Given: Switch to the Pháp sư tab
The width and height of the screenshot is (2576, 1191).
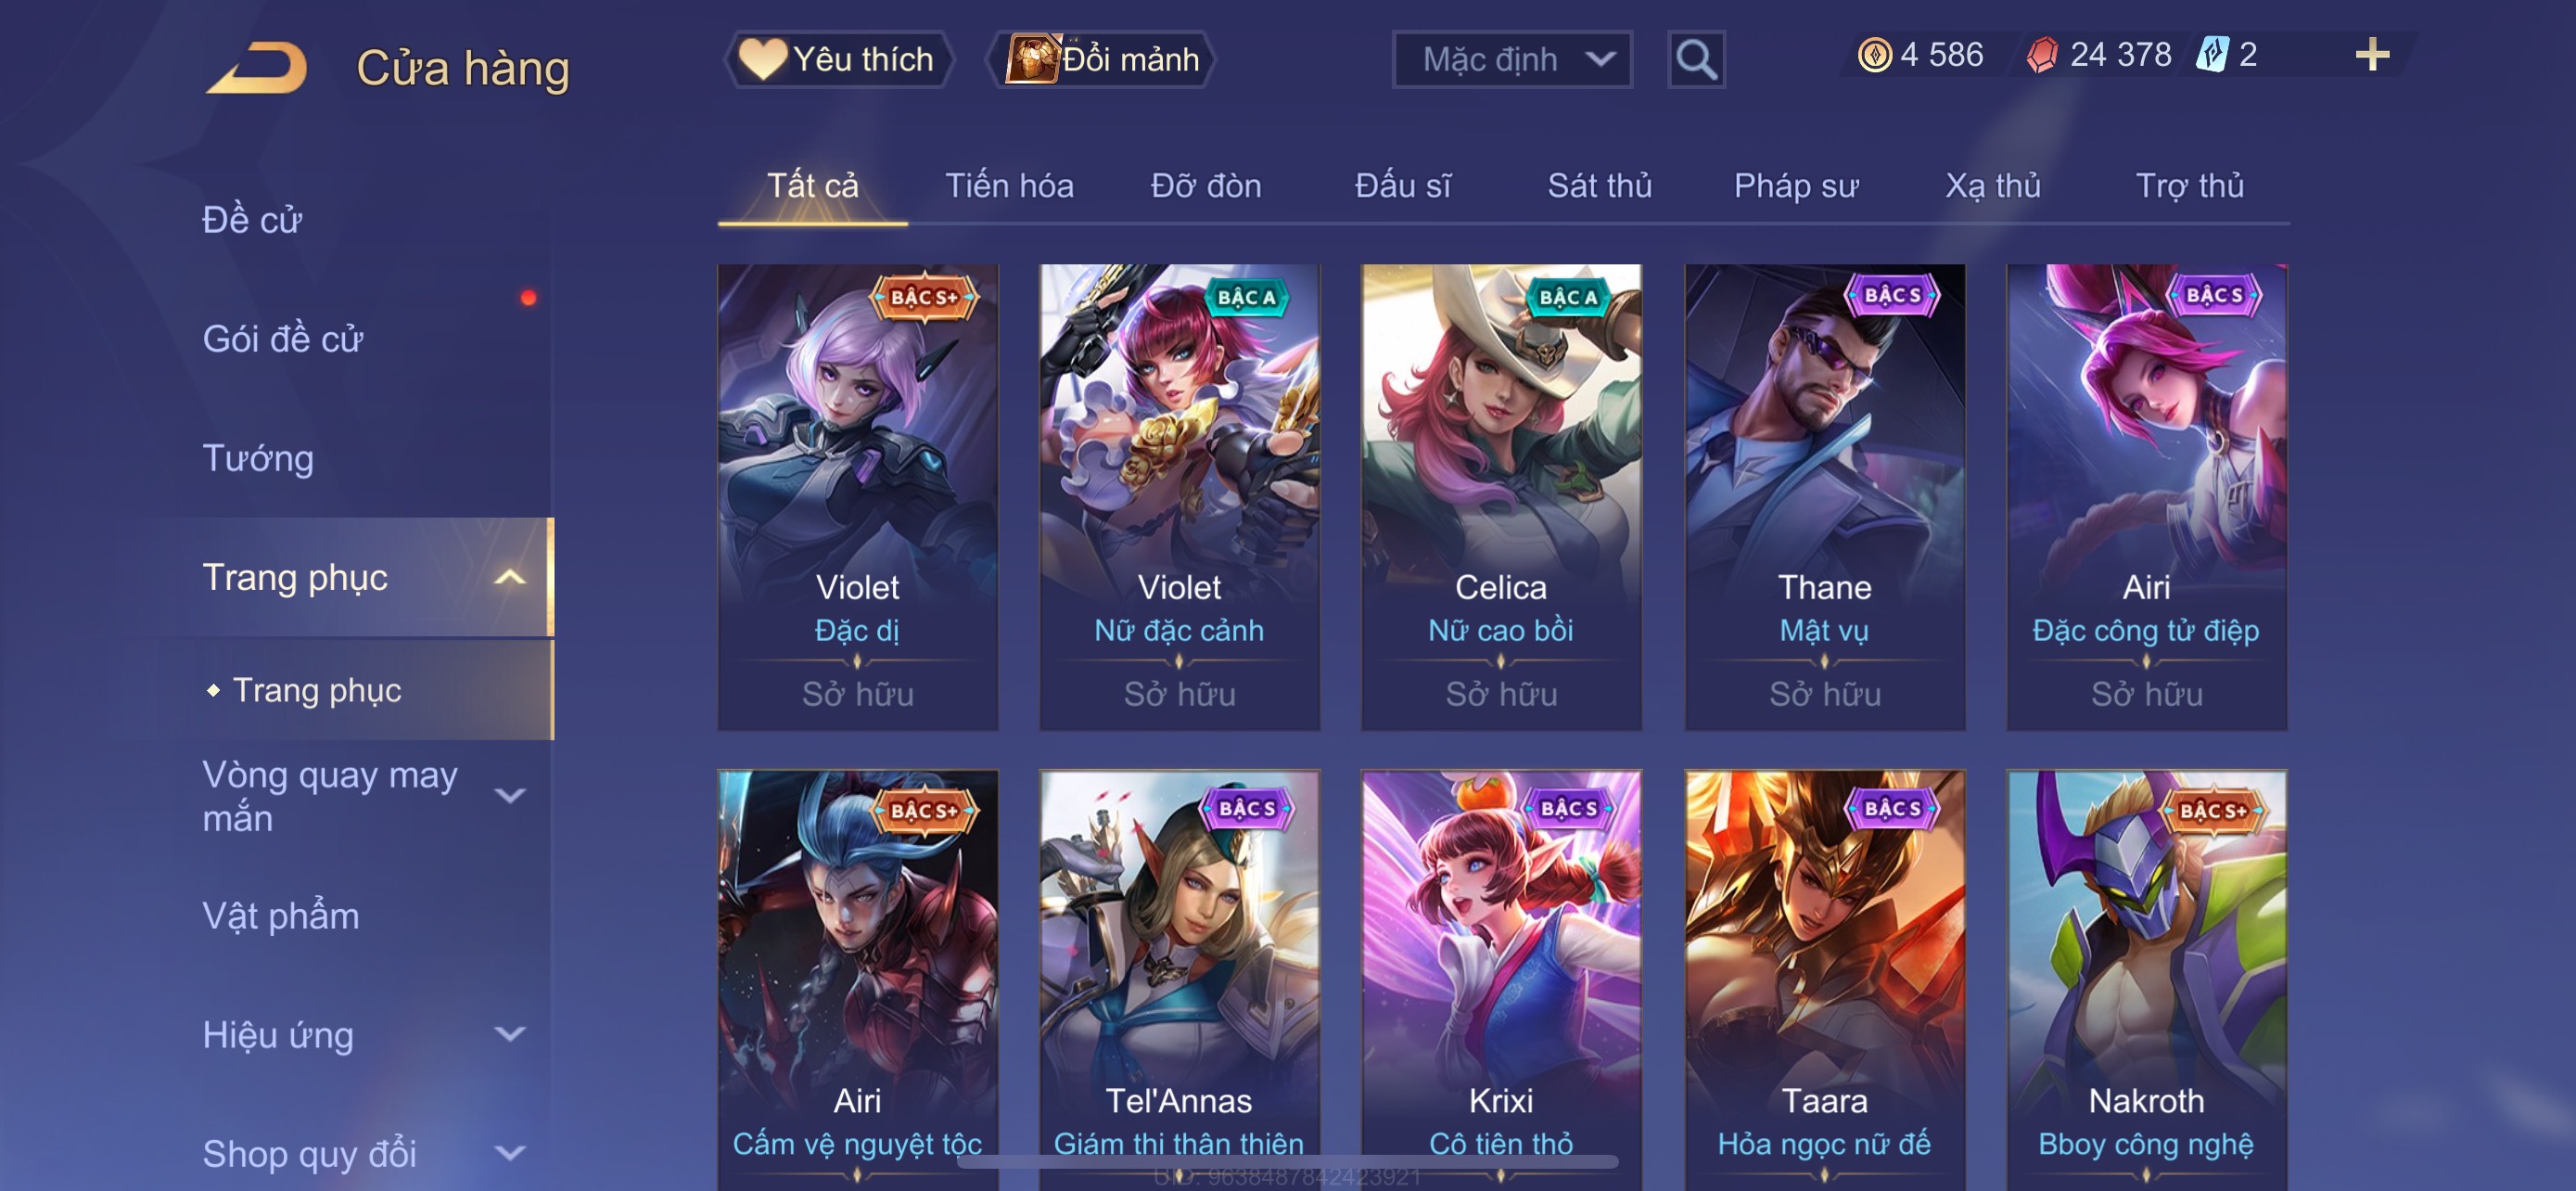Looking at the screenshot, I should (x=1795, y=186).
